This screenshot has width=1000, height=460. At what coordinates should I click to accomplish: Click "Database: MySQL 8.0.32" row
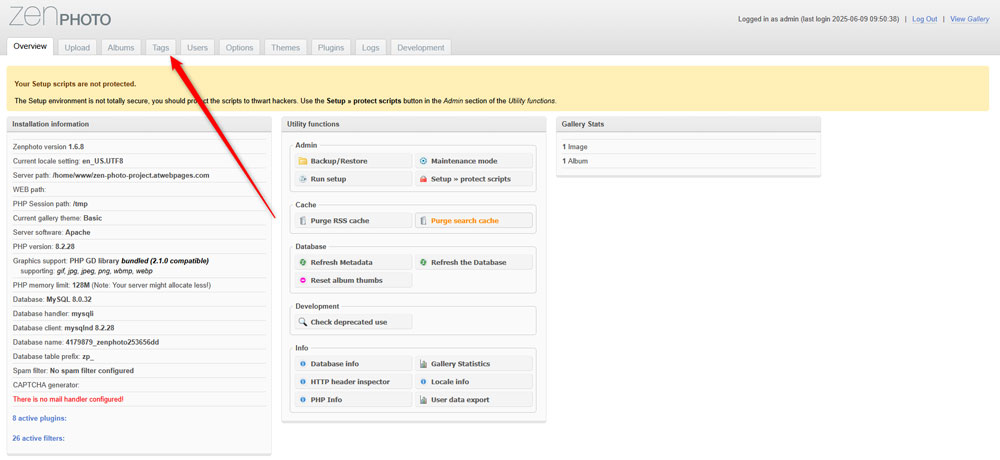click(139, 299)
